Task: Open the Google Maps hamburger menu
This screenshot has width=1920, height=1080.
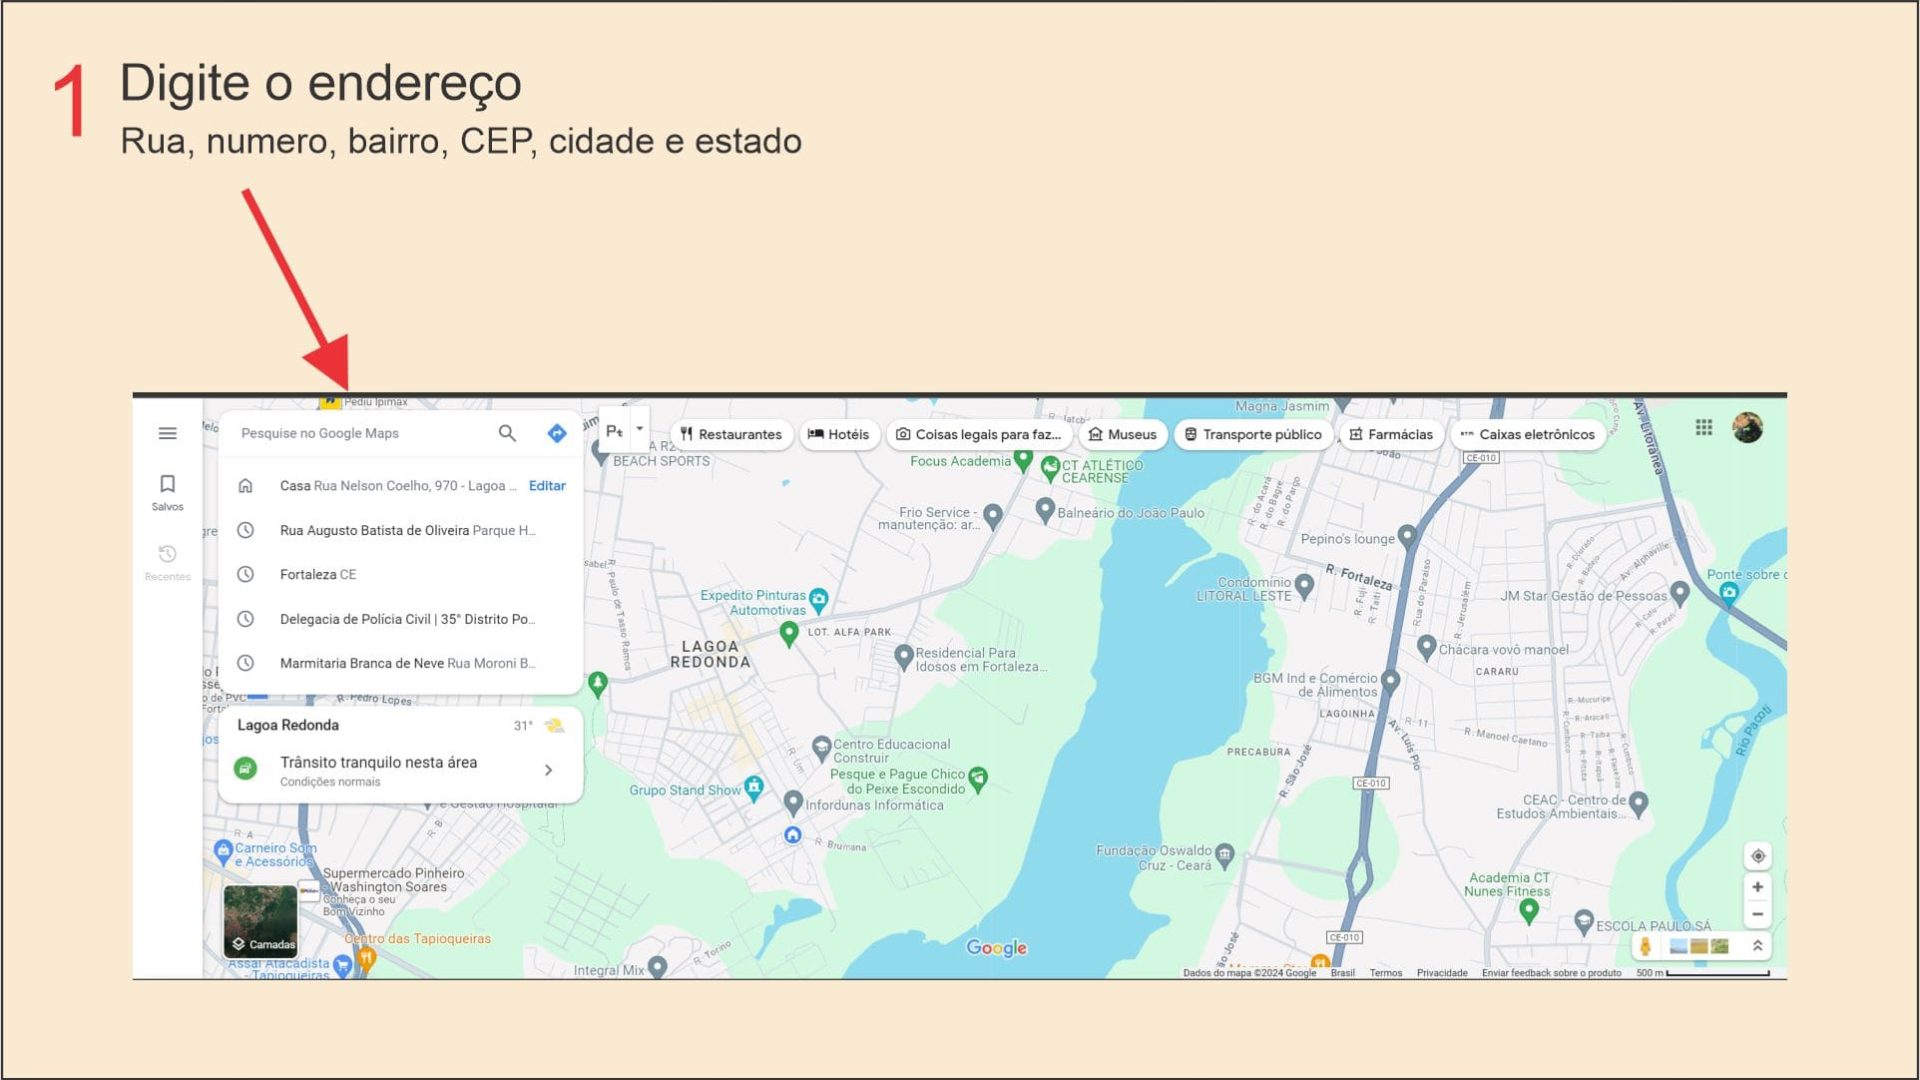Action: [167, 433]
